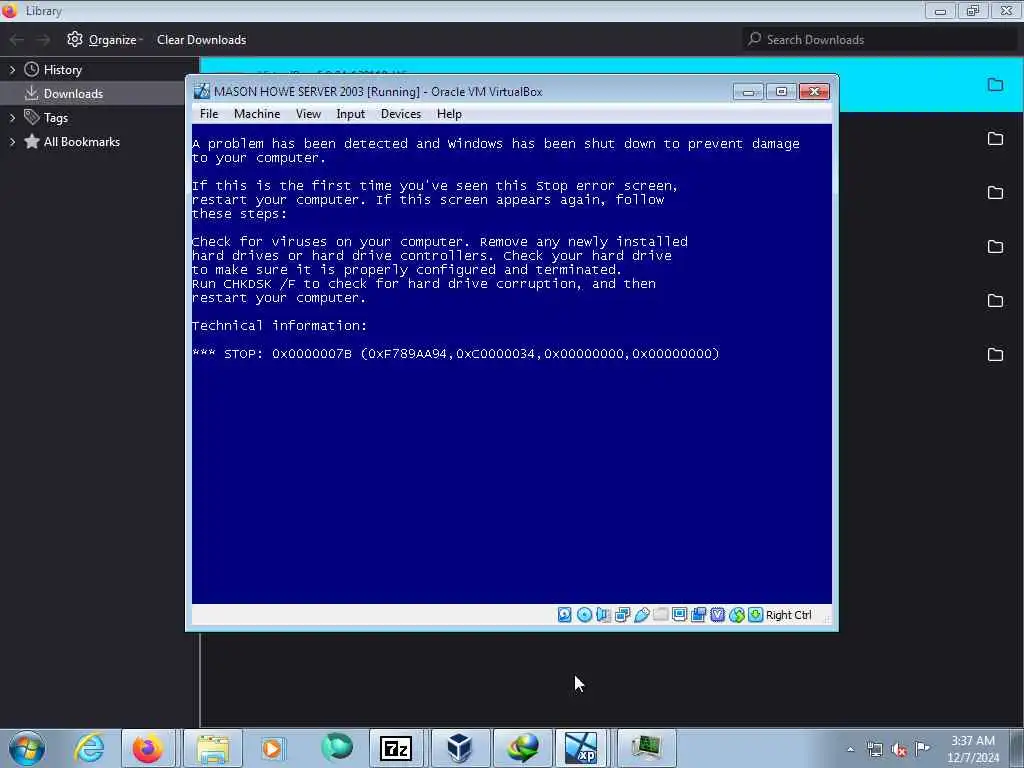1024x768 pixels.
Task: Click the greyed shared folders indicator in VirtualBox status bar
Action: pos(660,615)
